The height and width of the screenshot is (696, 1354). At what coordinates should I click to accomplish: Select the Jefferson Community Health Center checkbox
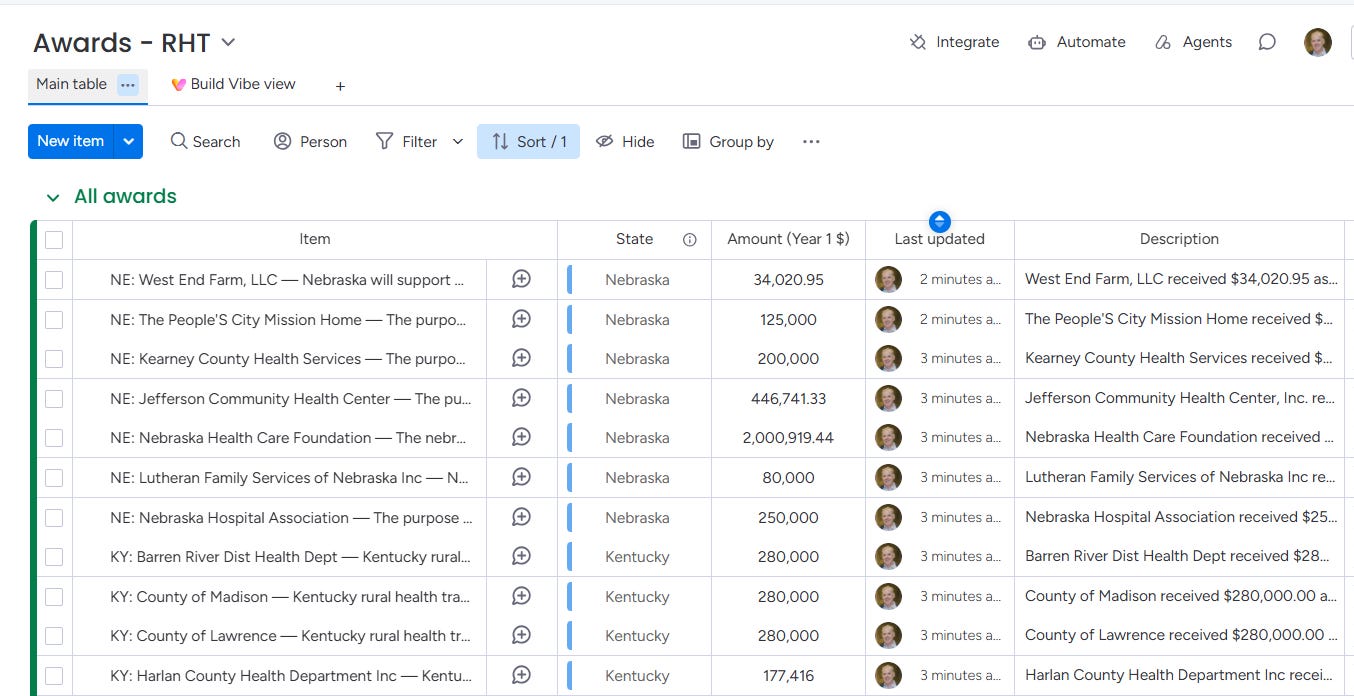[54, 399]
